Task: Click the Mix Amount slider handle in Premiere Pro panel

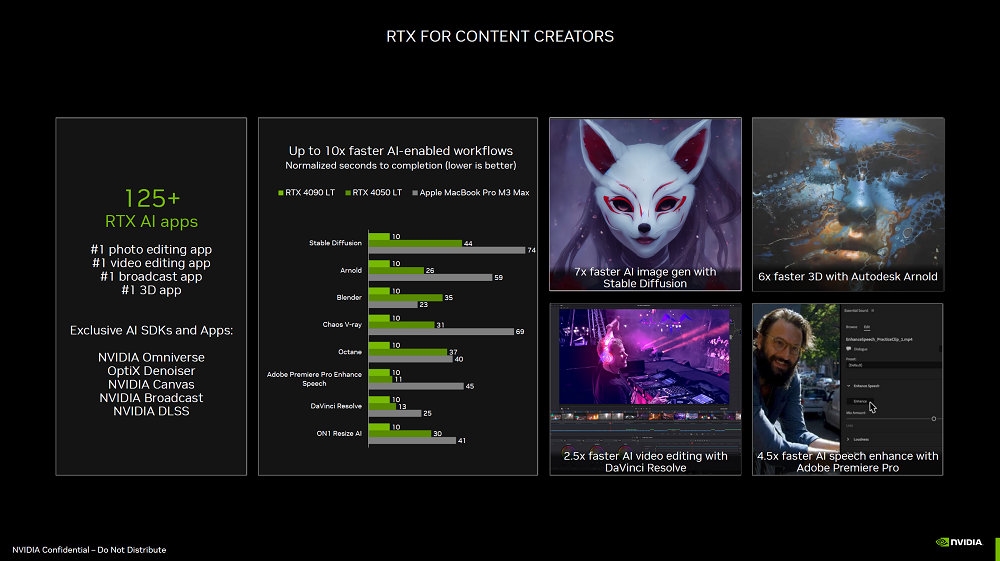Action: point(934,419)
